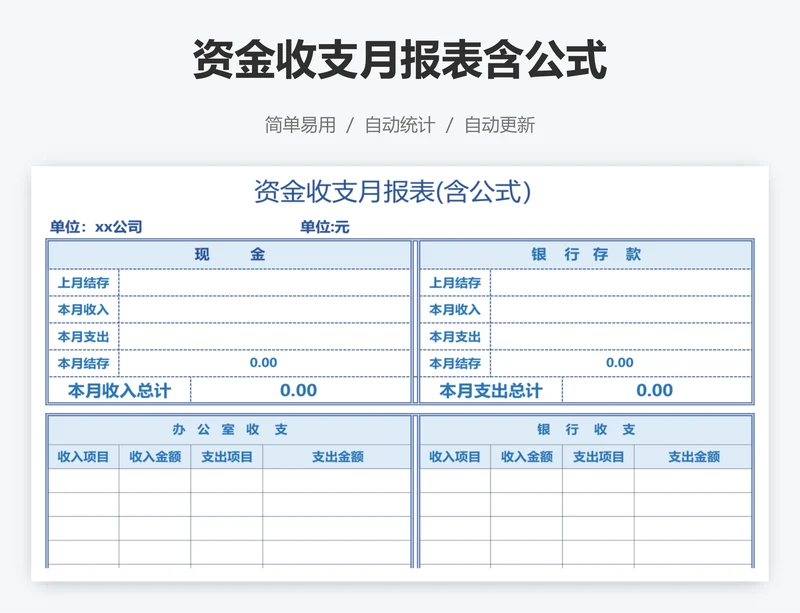The image size is (800, 613).
Task: Click first empty 支出项目 cell in 办公室收支
Action: [227, 481]
